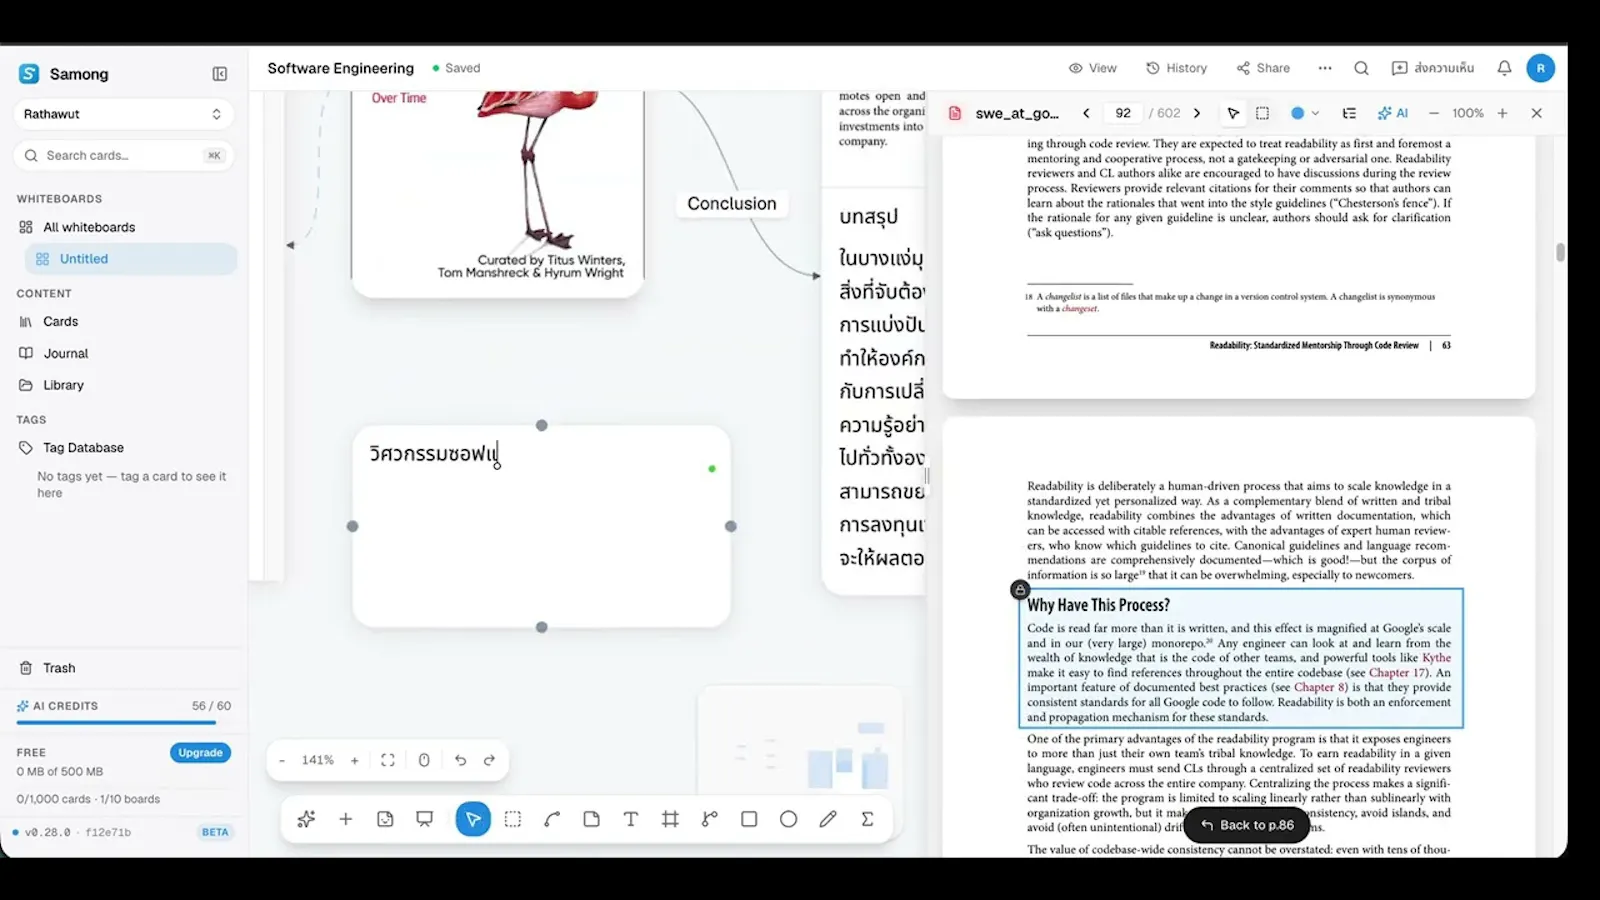
Task: Select the Conclusion label on the canvas
Action: point(732,203)
